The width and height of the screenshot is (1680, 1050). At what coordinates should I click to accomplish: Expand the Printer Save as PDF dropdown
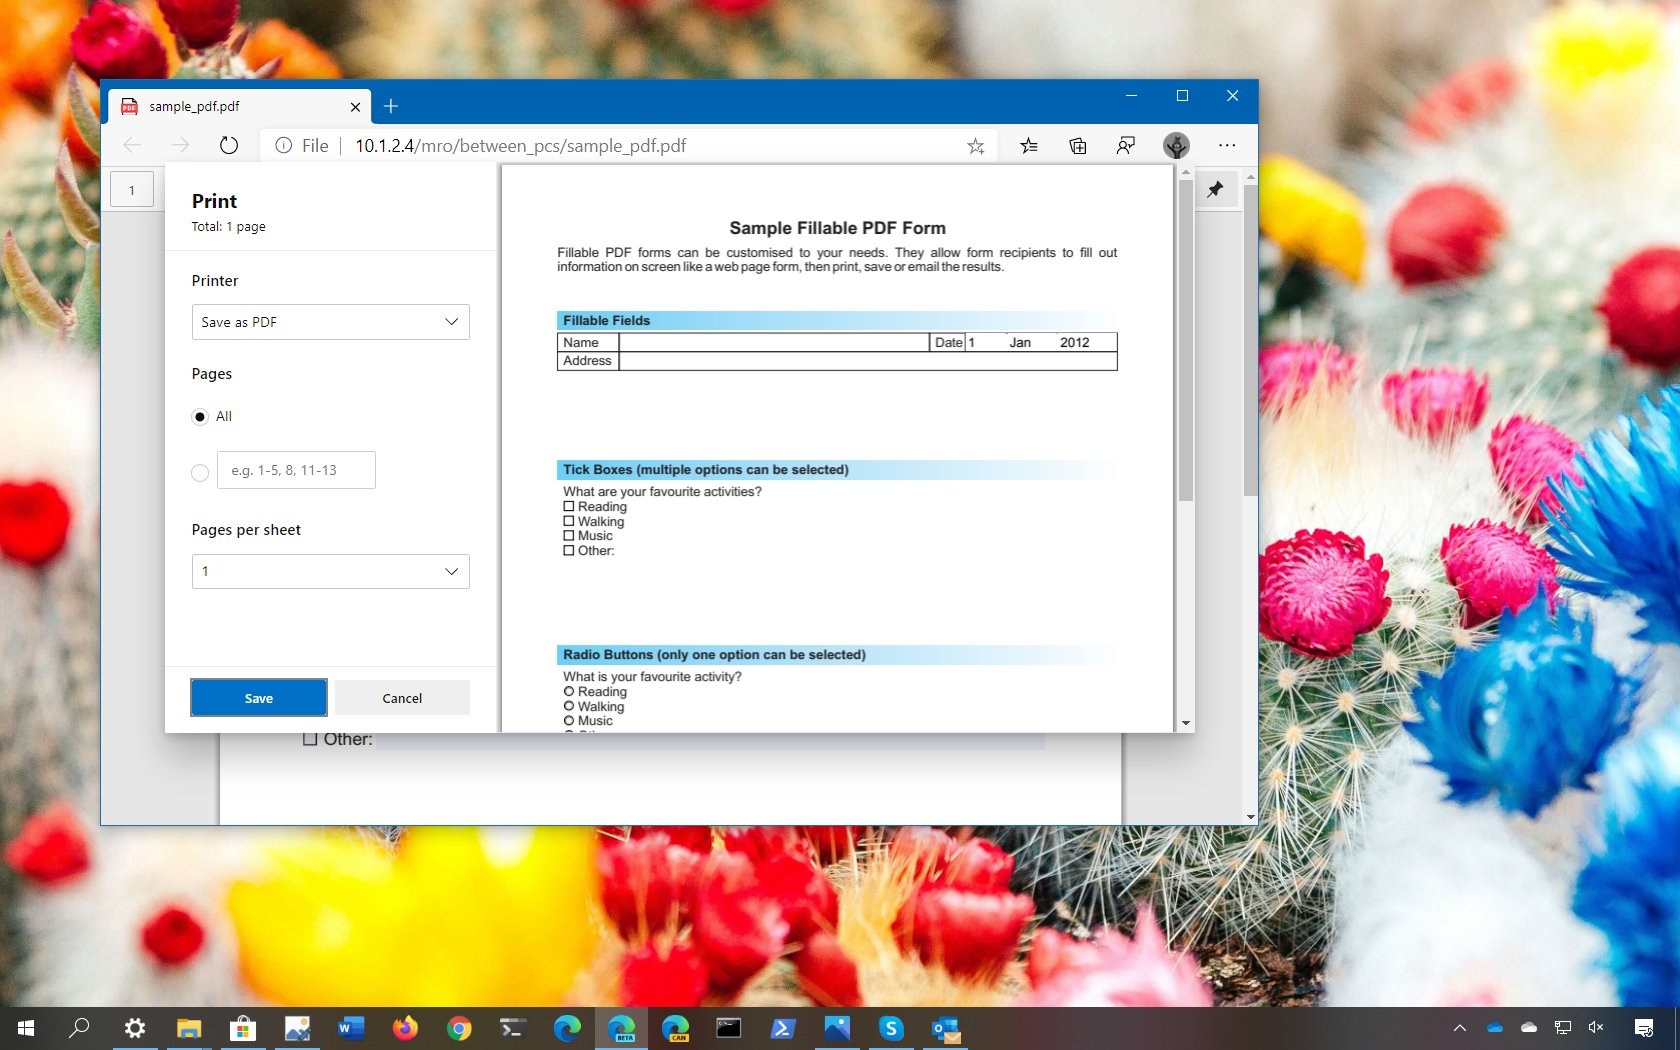pos(330,322)
